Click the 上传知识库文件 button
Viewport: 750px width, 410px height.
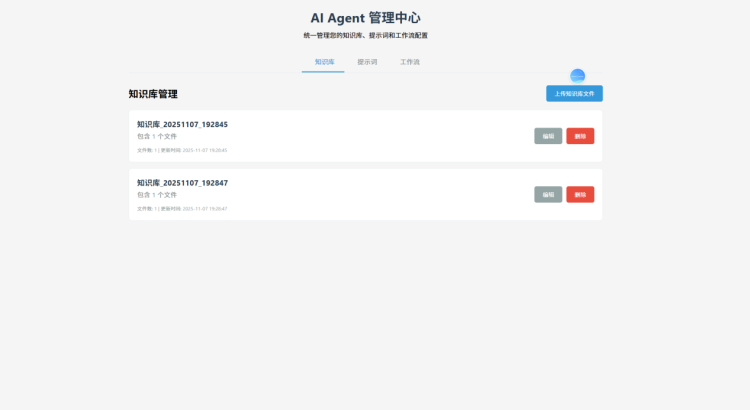574,94
